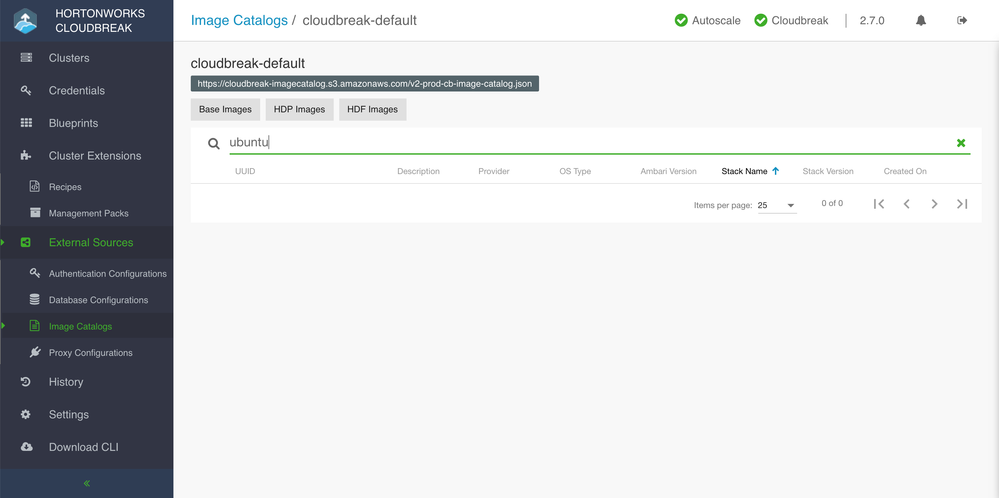Collapse the sidebar with double chevron
Viewport: 999px width, 498px height.
87,483
